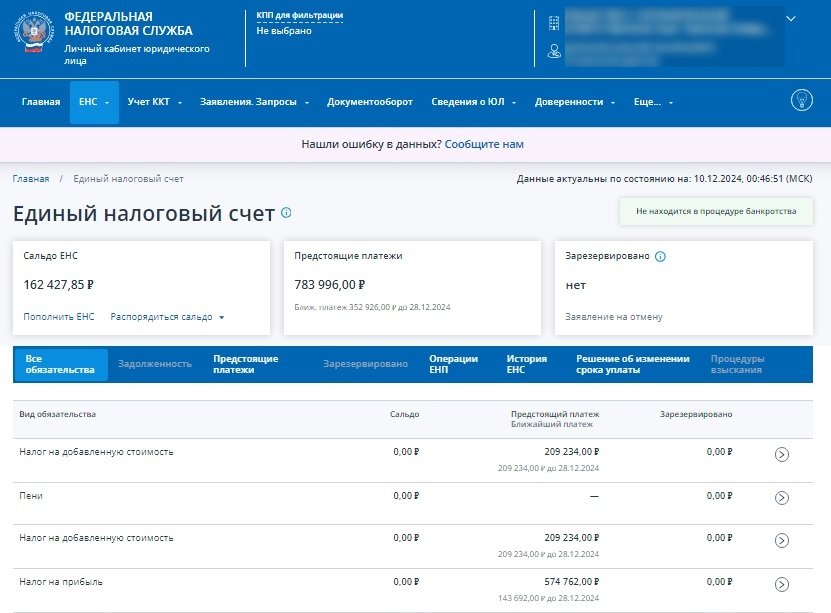This screenshot has width=831, height=613.
Task: Click Главная in the breadcrumb
Action: click(x=31, y=179)
